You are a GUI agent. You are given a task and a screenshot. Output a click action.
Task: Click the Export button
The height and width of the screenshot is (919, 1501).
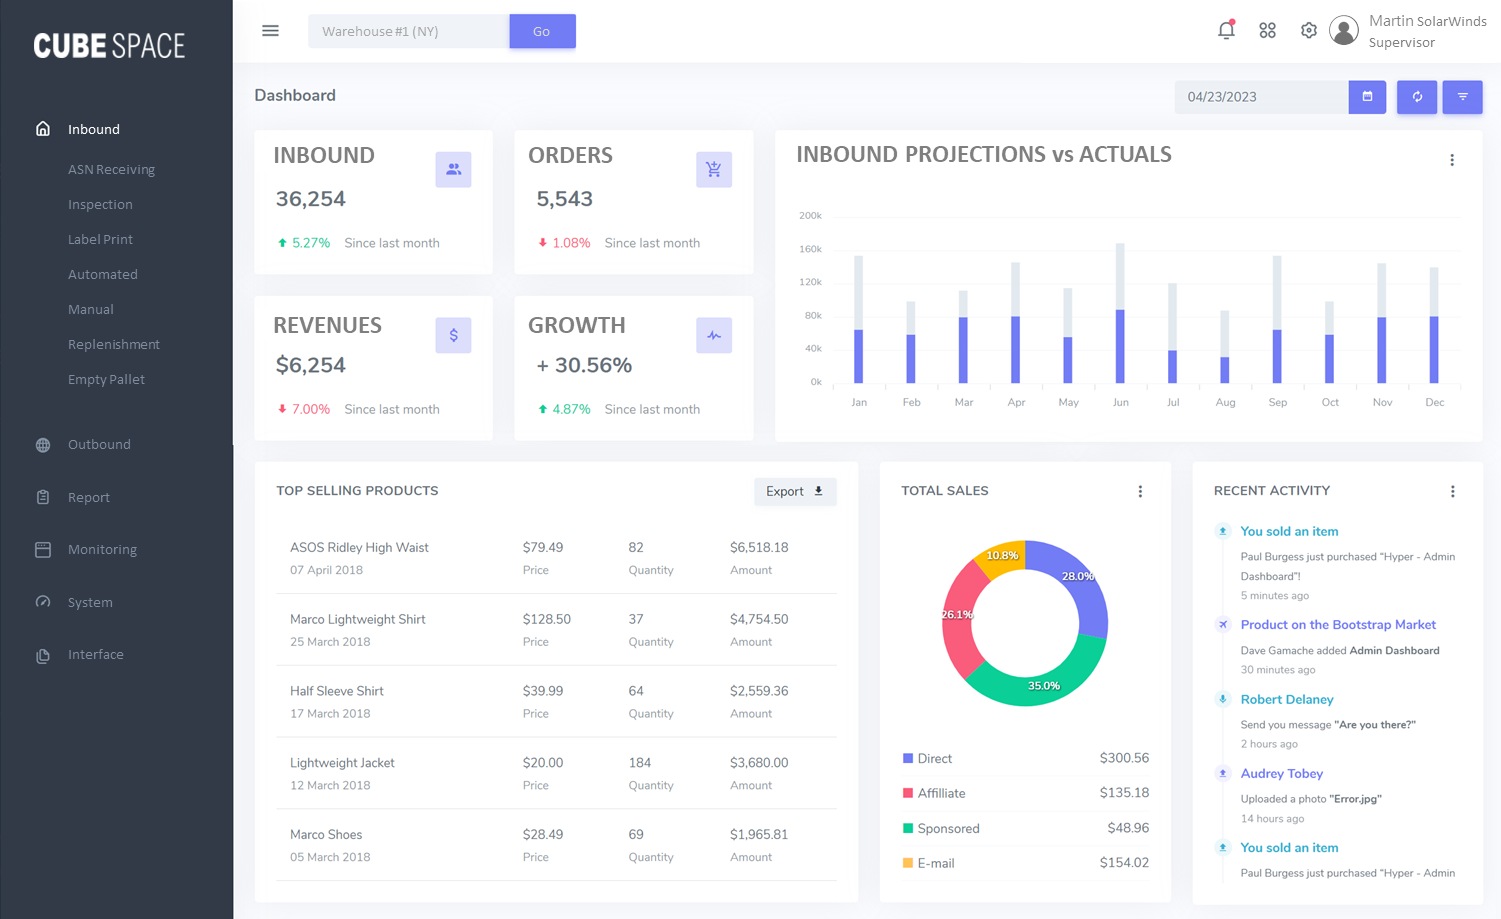click(x=795, y=491)
